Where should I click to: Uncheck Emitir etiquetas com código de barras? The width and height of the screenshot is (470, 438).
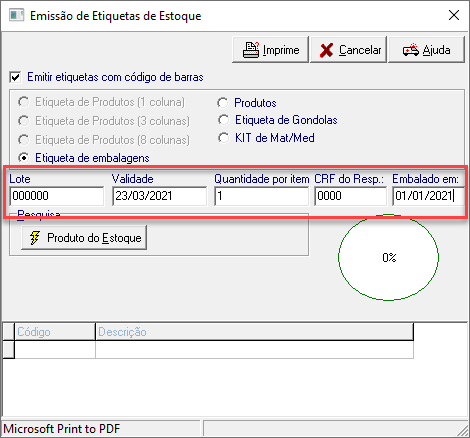15,77
